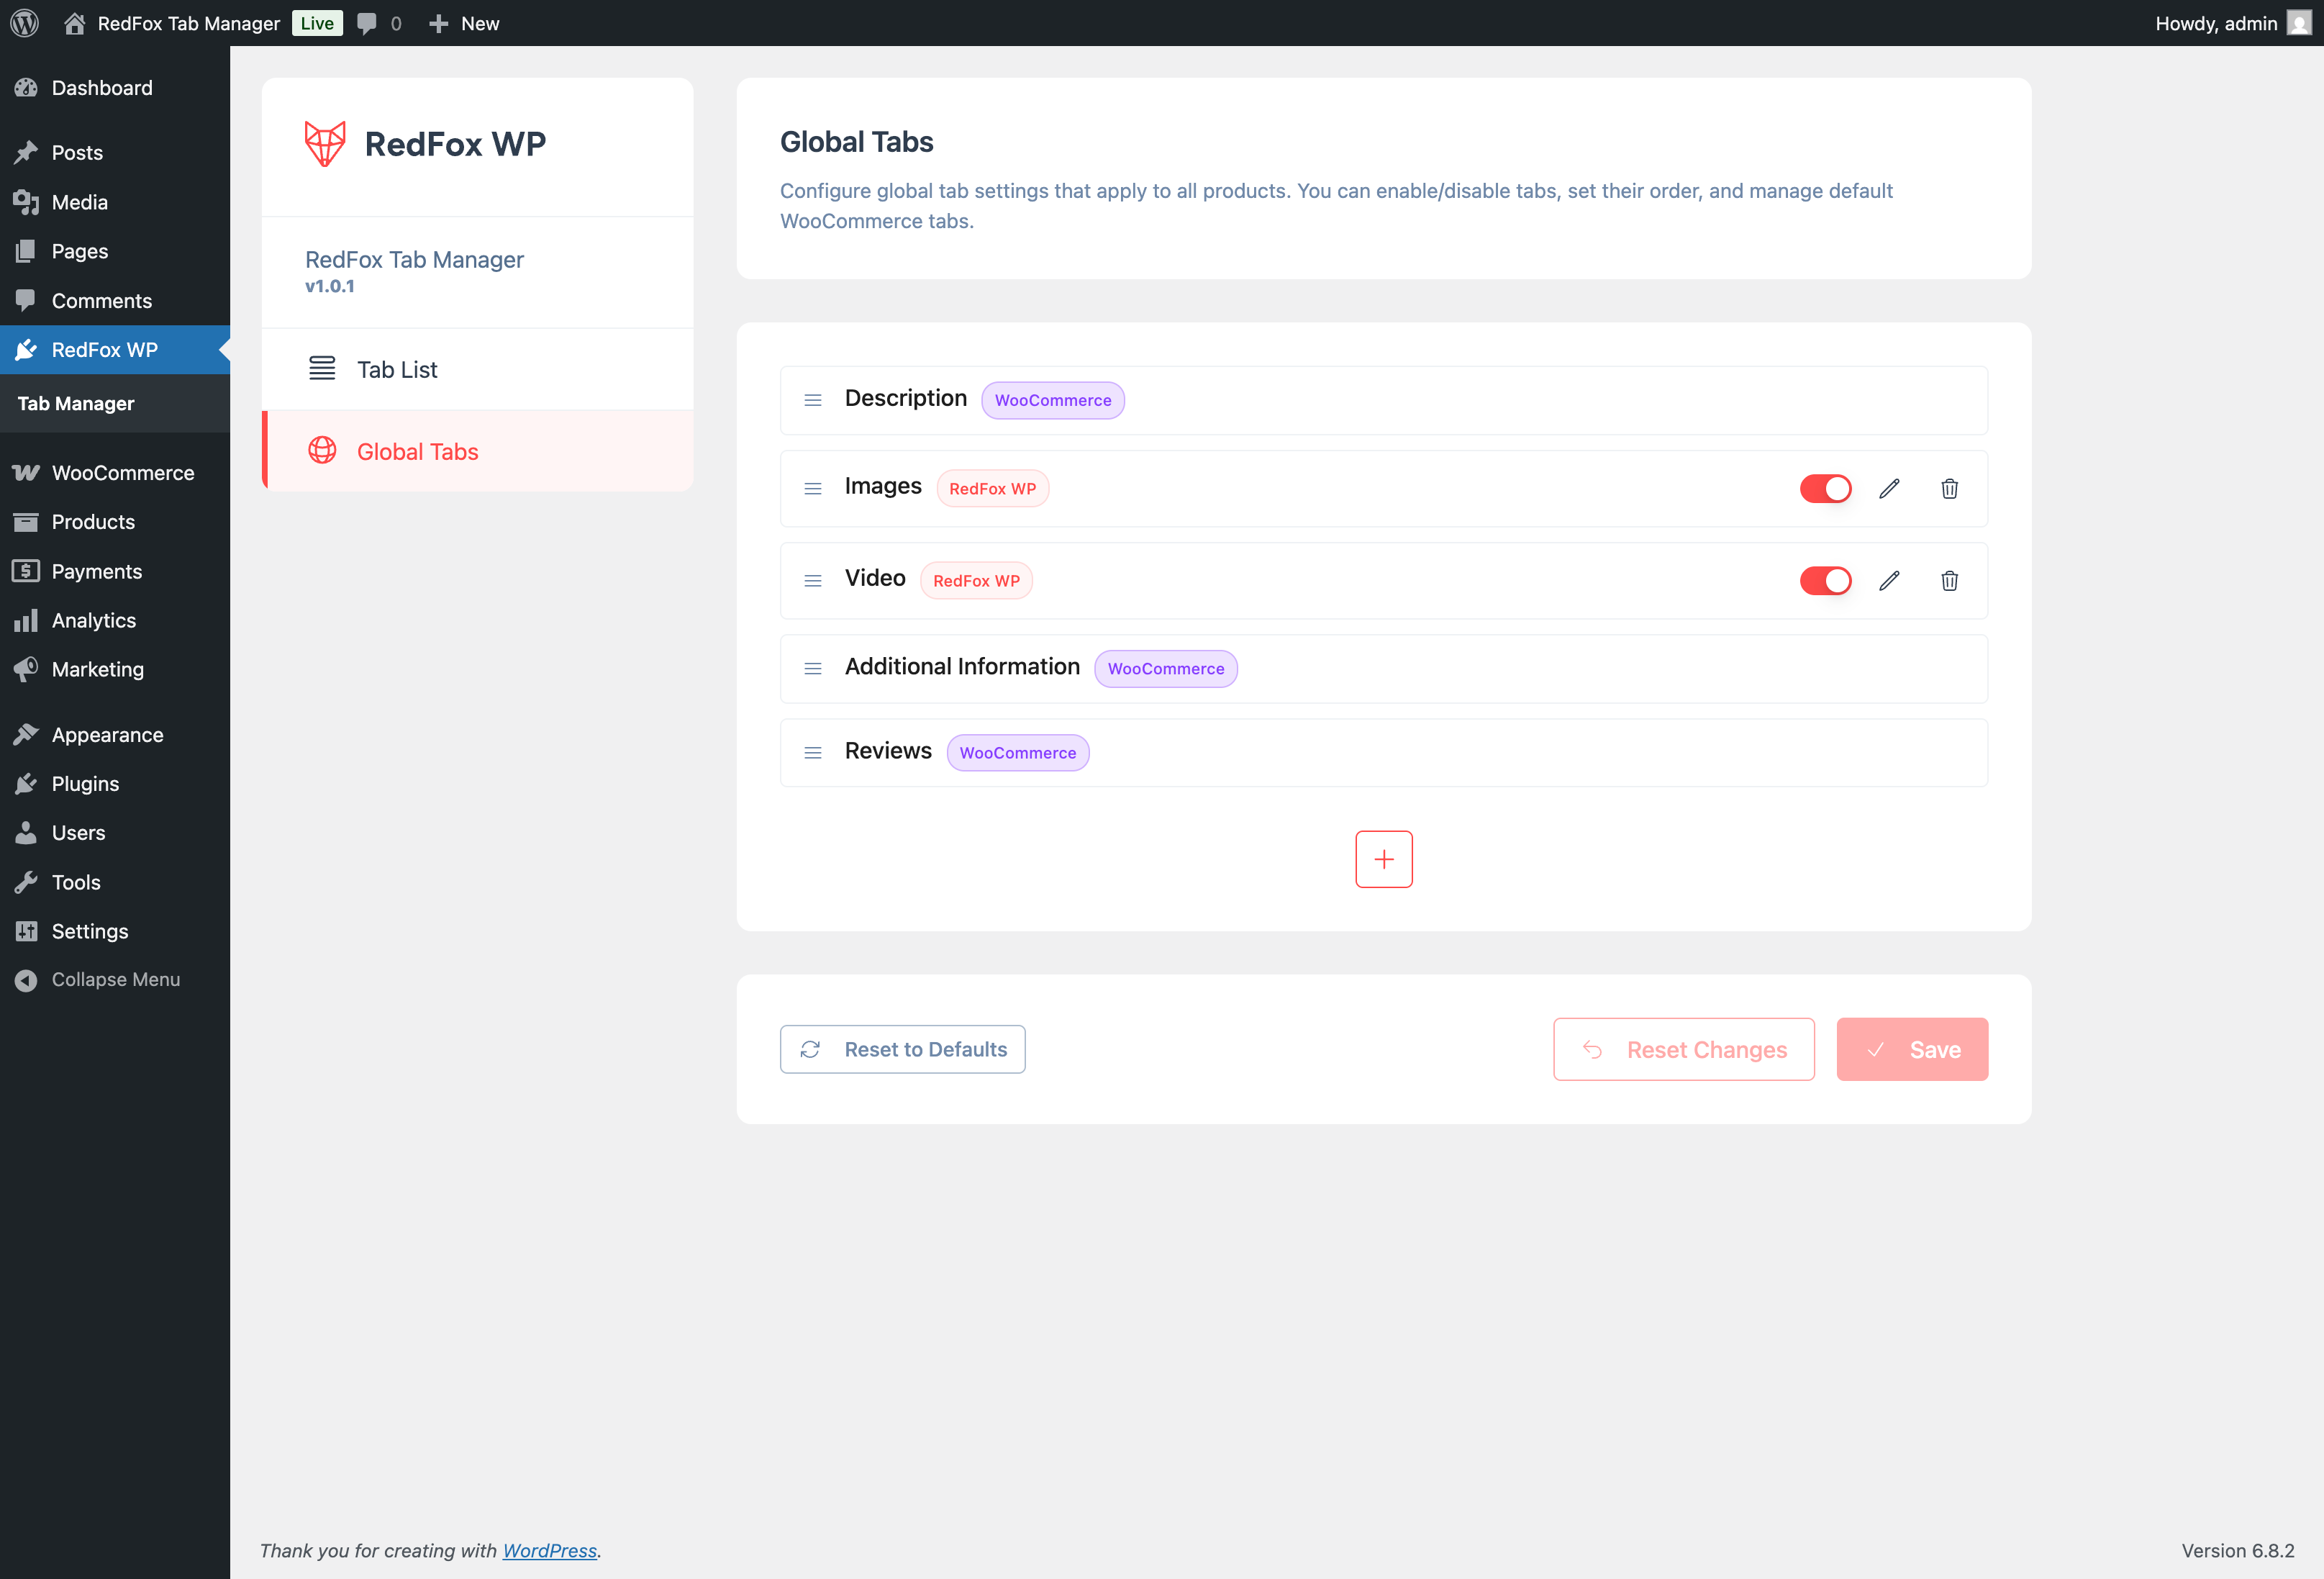Click the Analytics bar chart icon
This screenshot has height=1579, width=2324.
coord(26,620)
